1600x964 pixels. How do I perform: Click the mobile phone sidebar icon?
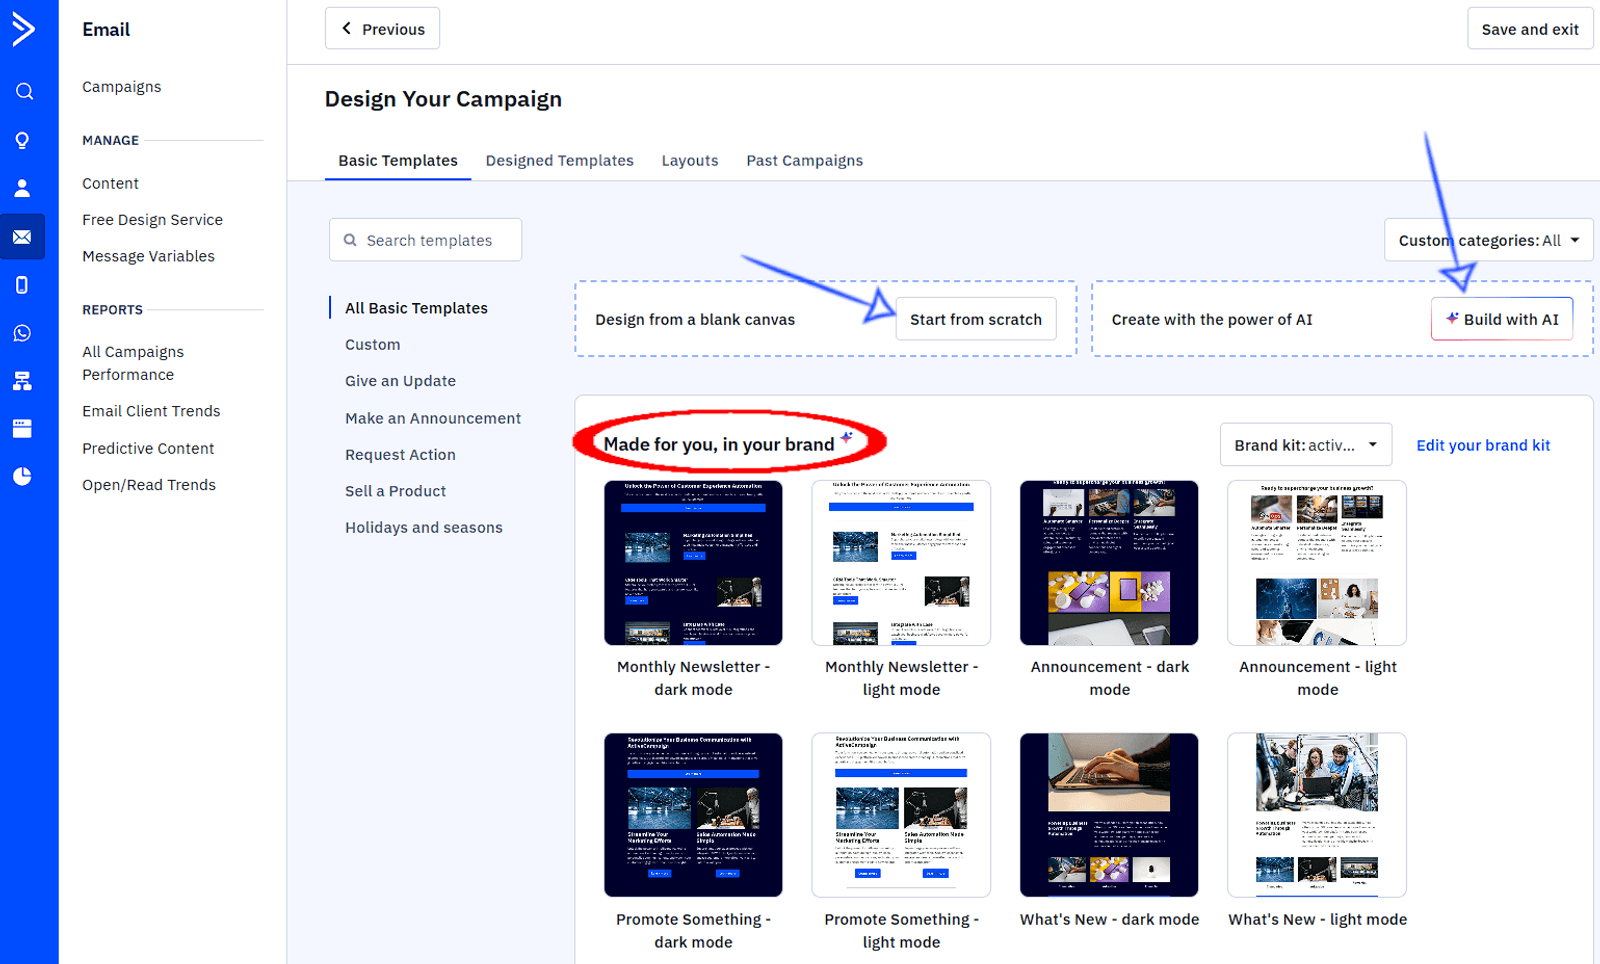(23, 285)
